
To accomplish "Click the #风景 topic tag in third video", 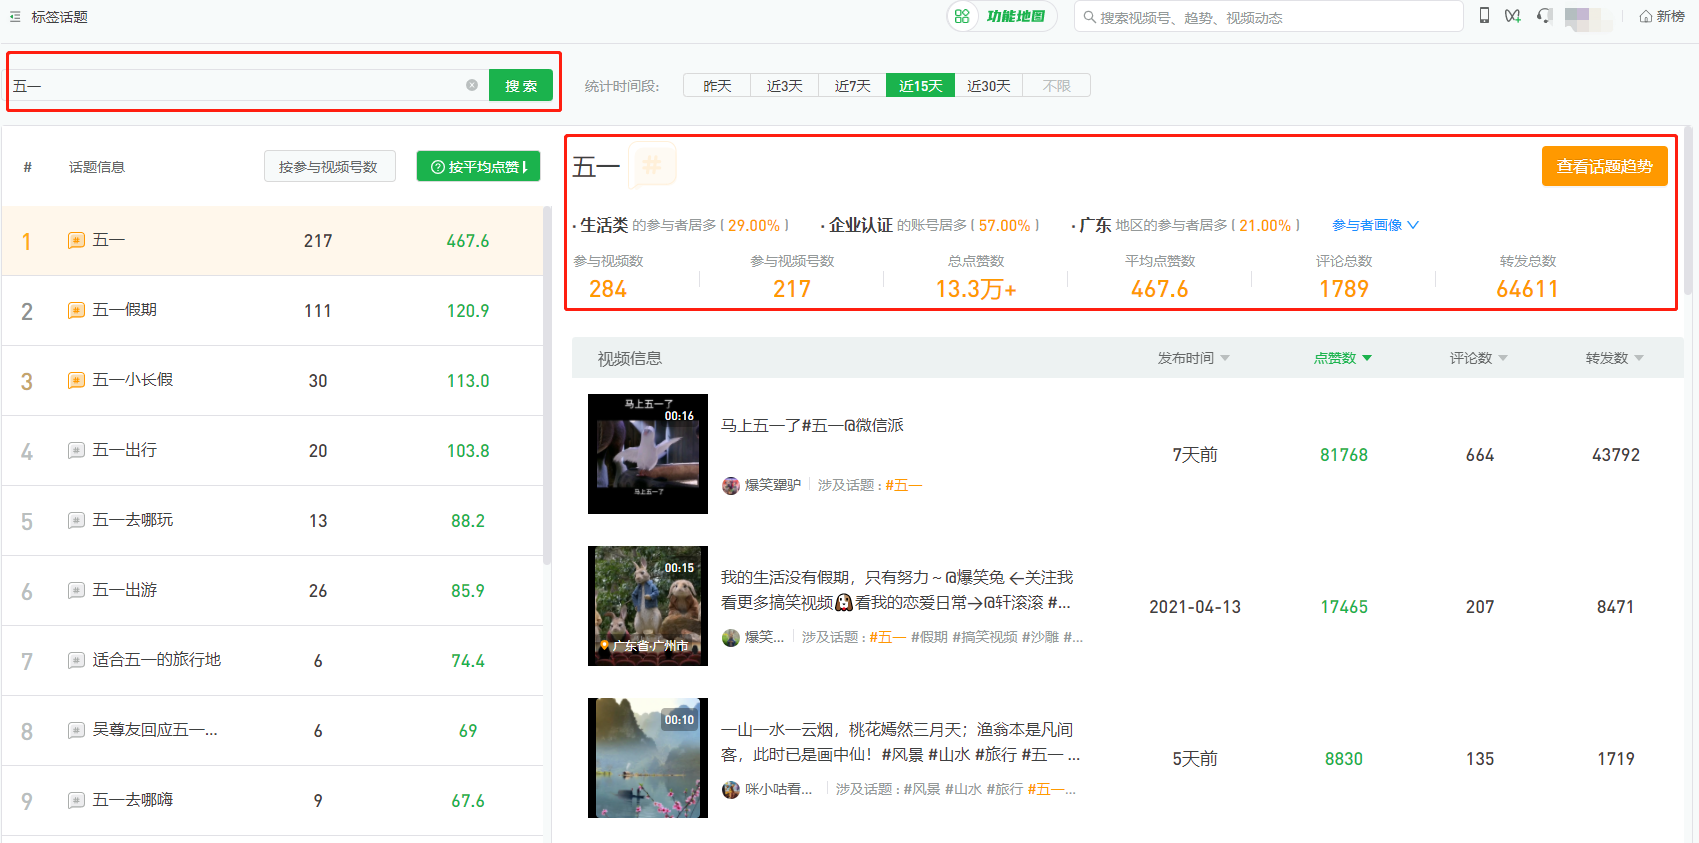I will click(922, 789).
